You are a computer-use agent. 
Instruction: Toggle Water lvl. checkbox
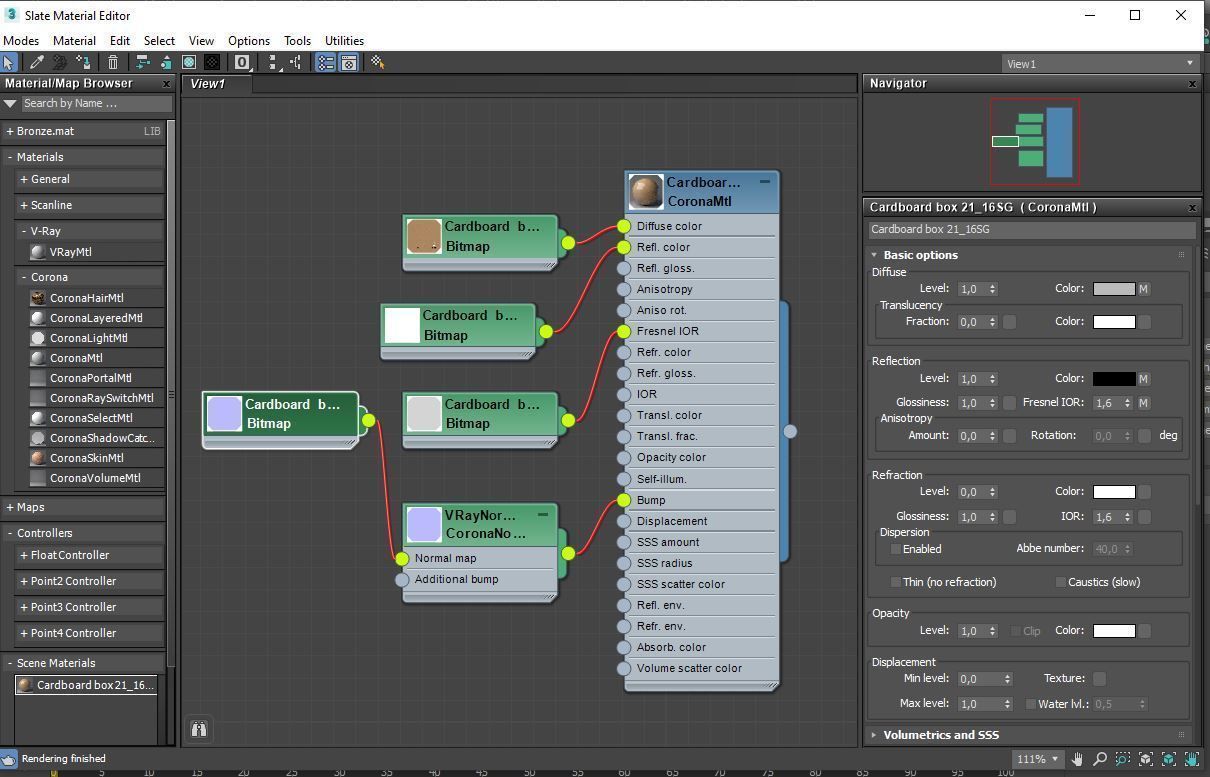(1031, 704)
